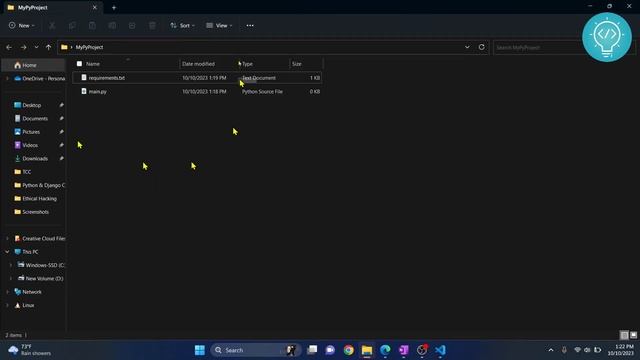
Task: Click the Share icon in toolbar
Action: click(132, 25)
